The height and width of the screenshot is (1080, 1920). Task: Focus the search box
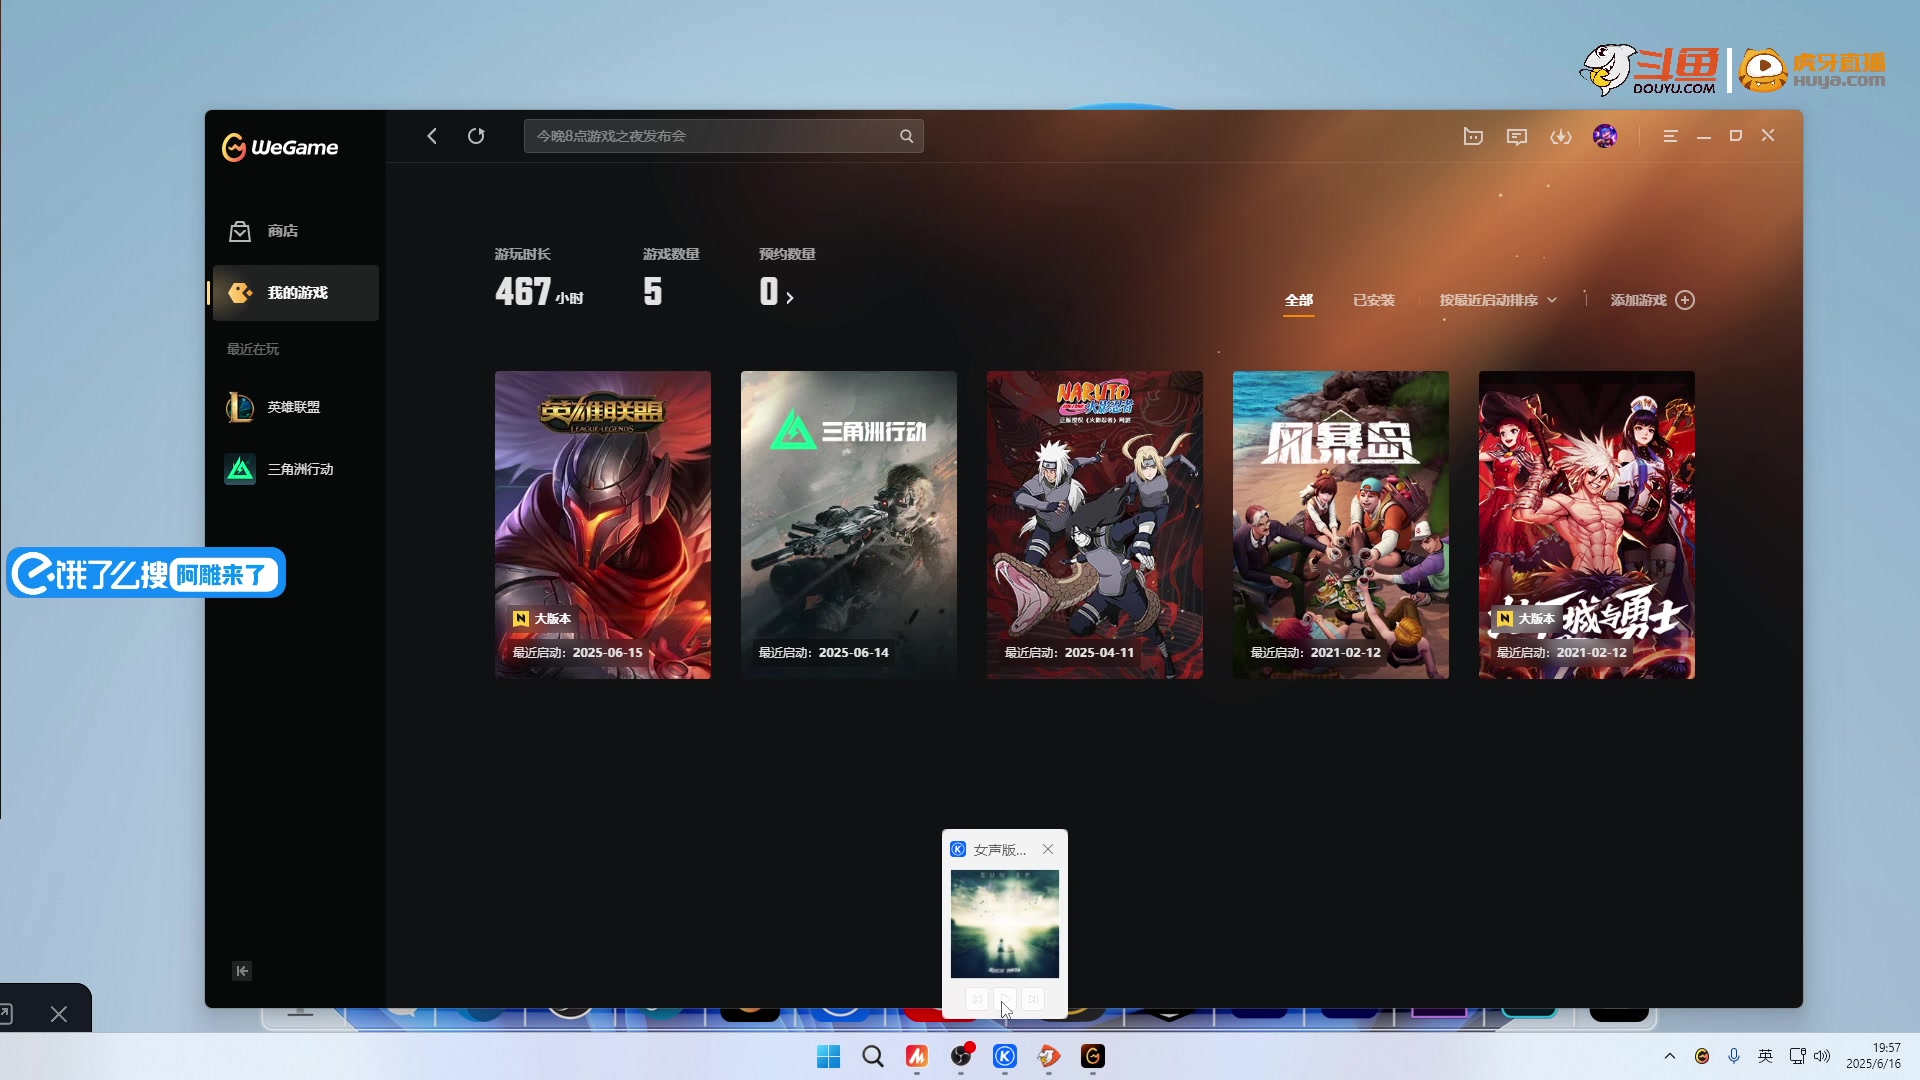[x=723, y=136]
